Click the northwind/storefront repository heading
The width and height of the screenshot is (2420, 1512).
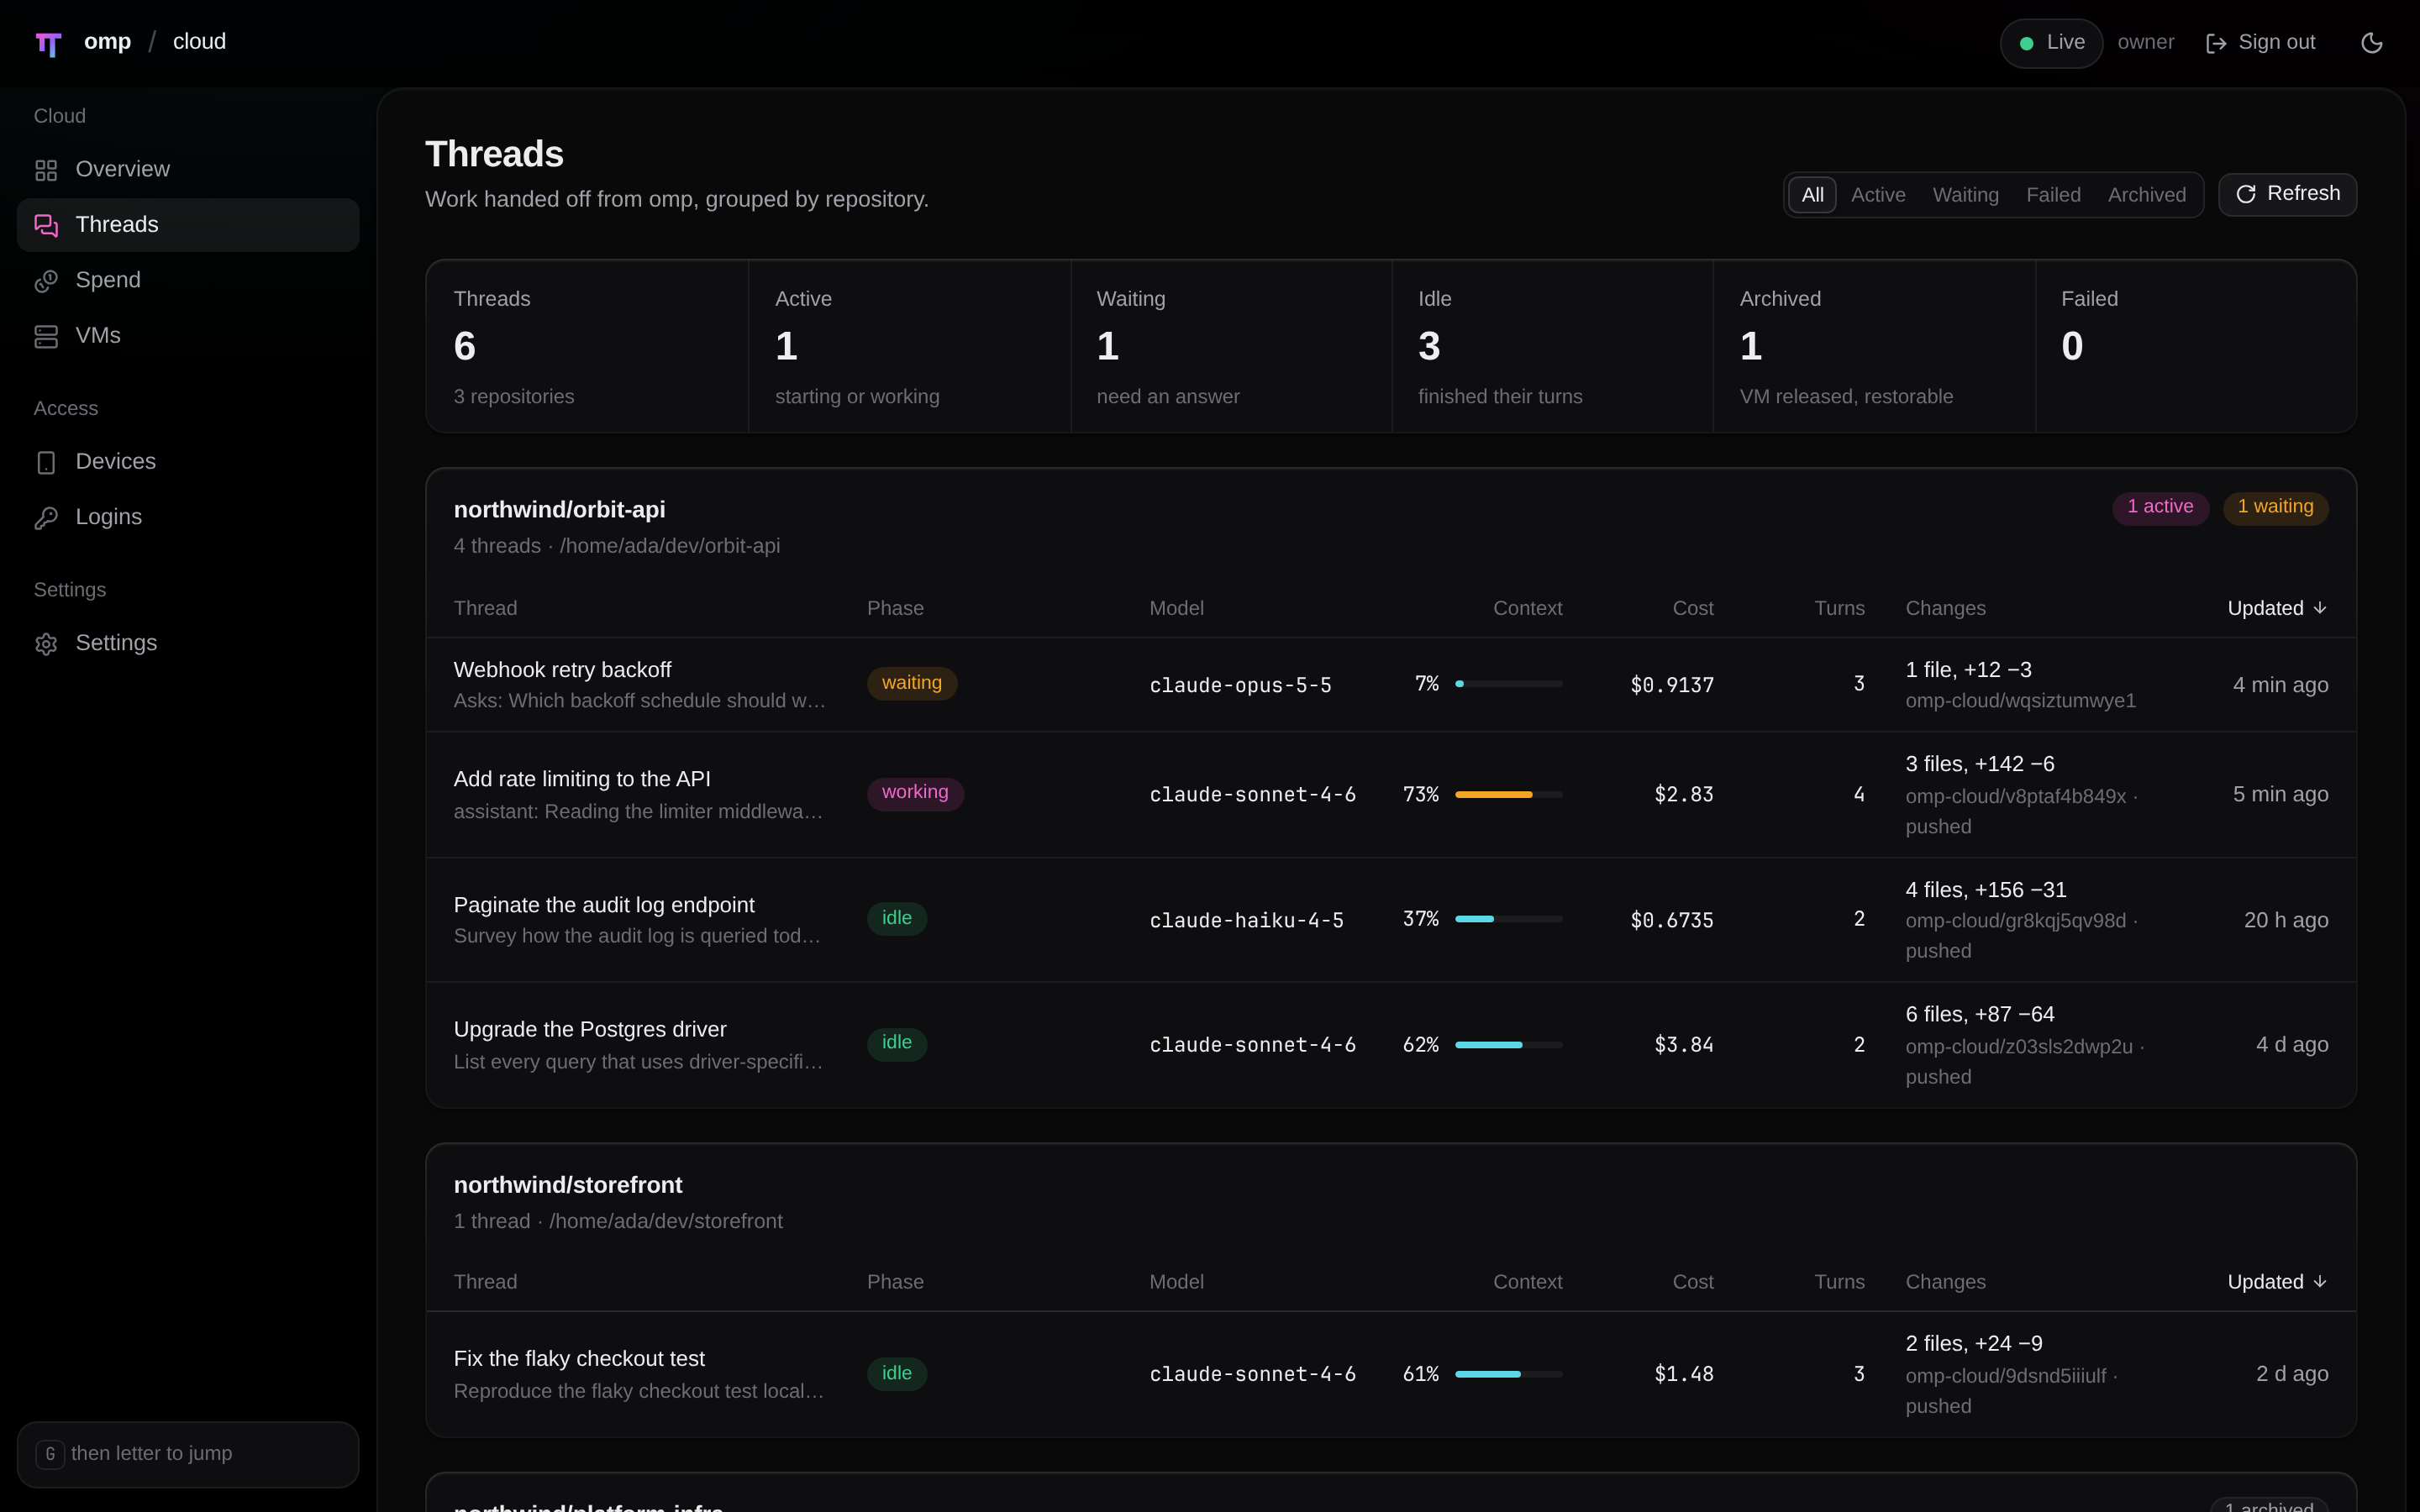coord(568,1185)
